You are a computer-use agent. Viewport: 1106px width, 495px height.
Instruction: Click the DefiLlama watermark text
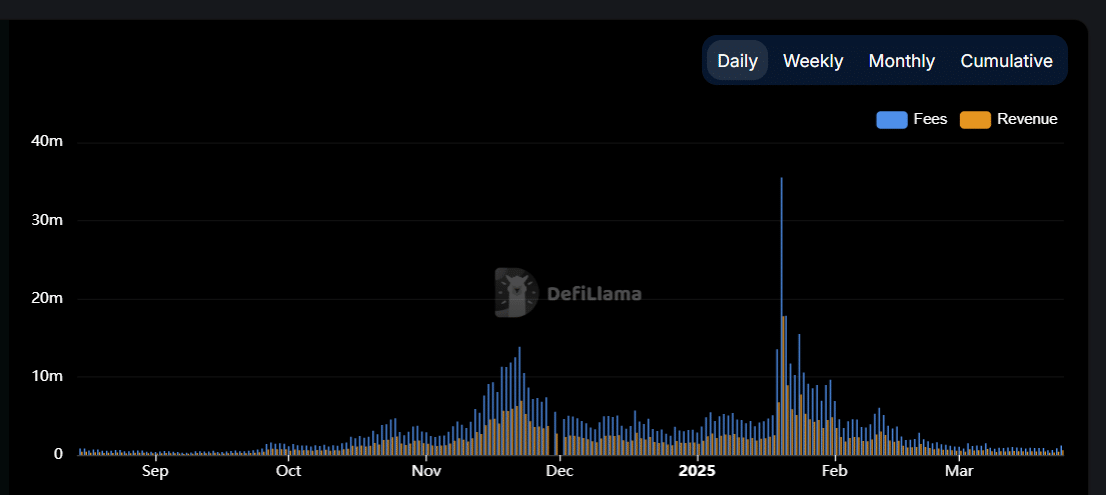tap(594, 294)
